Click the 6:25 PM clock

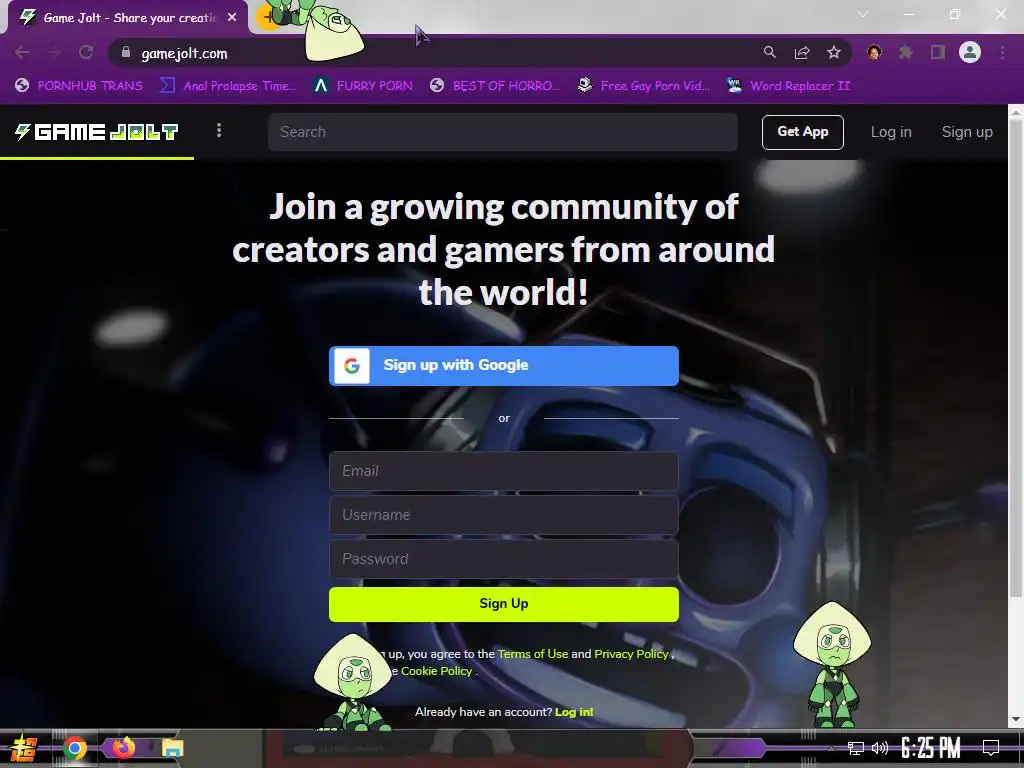point(931,748)
